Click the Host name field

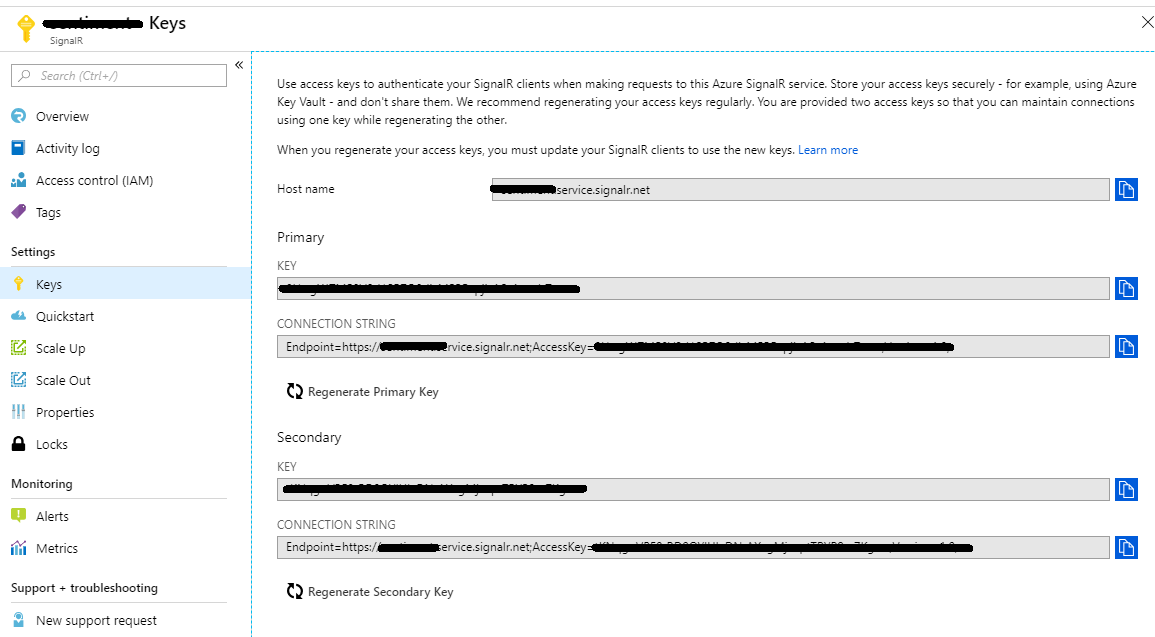click(801, 189)
